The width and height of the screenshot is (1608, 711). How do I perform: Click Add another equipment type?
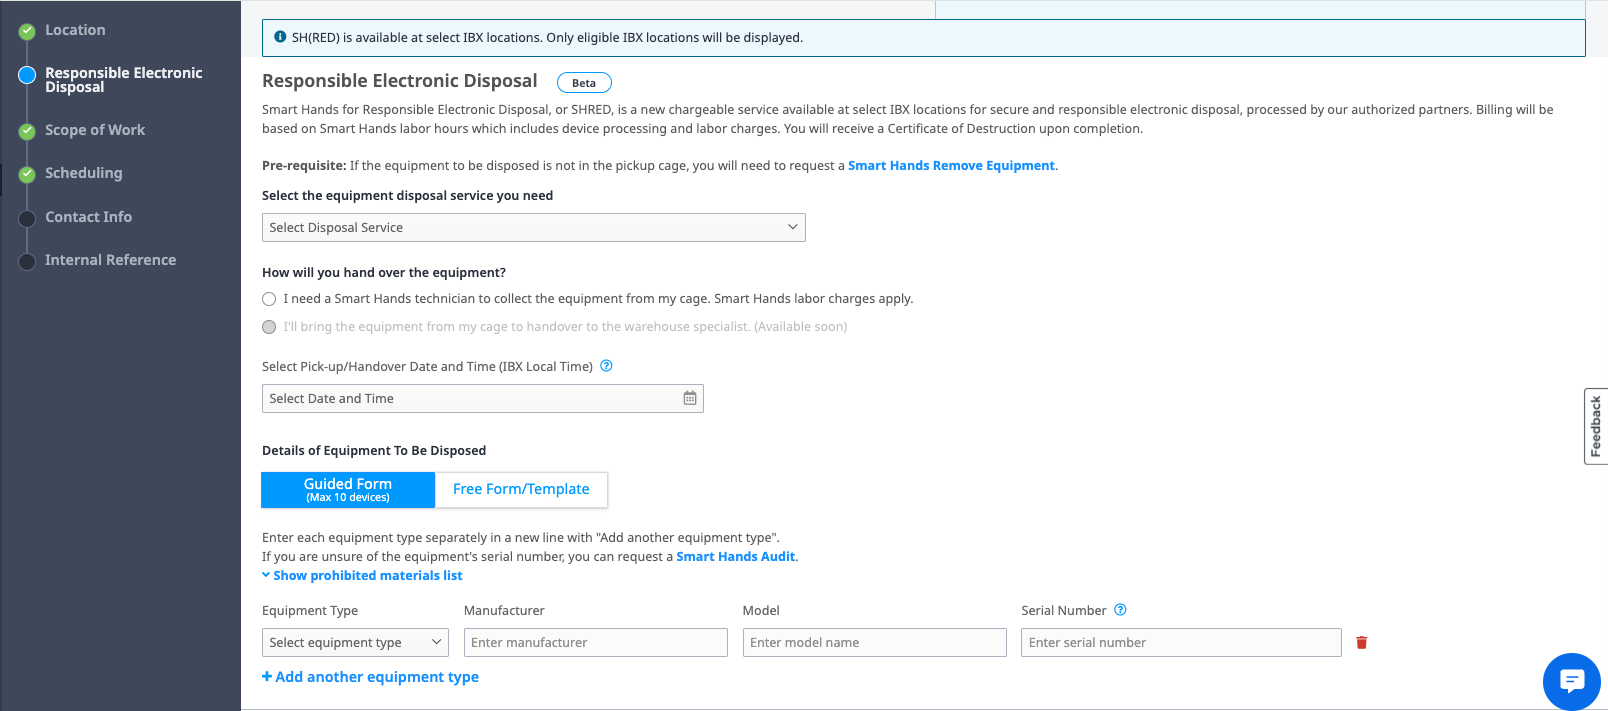pos(370,677)
